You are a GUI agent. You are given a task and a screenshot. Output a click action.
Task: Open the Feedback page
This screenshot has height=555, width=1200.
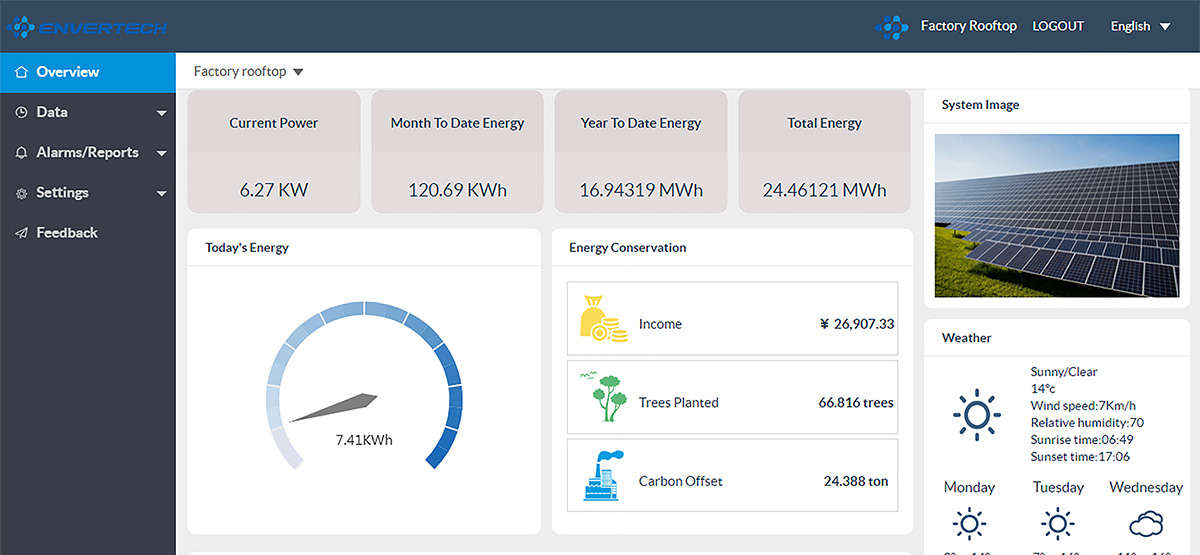tap(66, 232)
